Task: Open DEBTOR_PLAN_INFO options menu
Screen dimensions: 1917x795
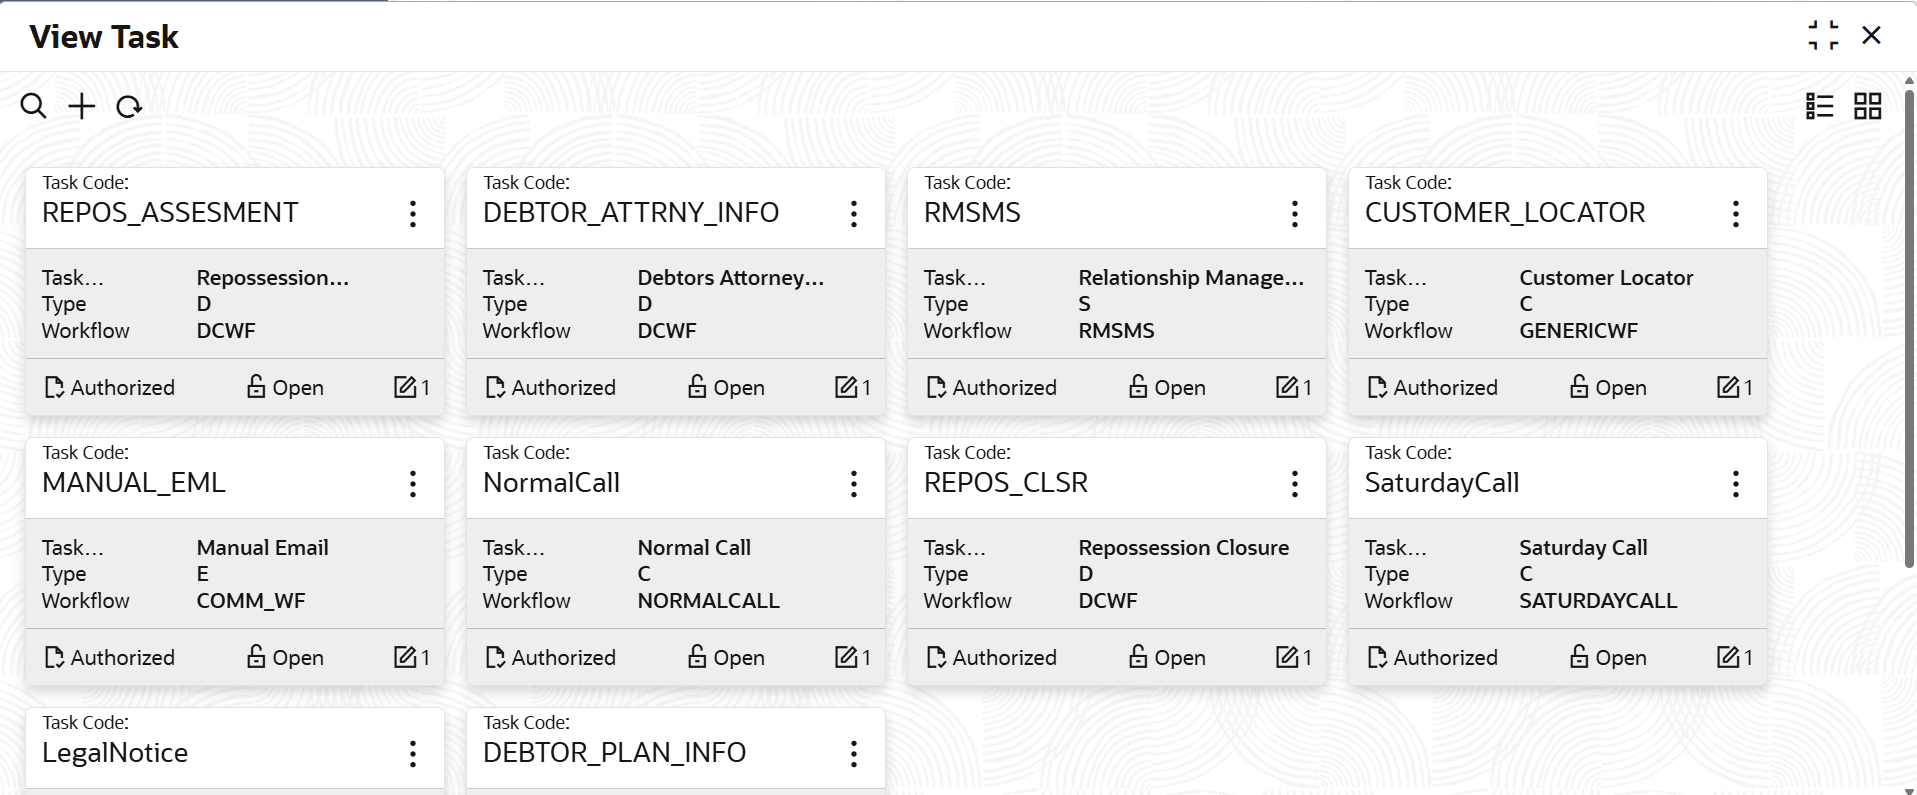Action: [x=854, y=753]
